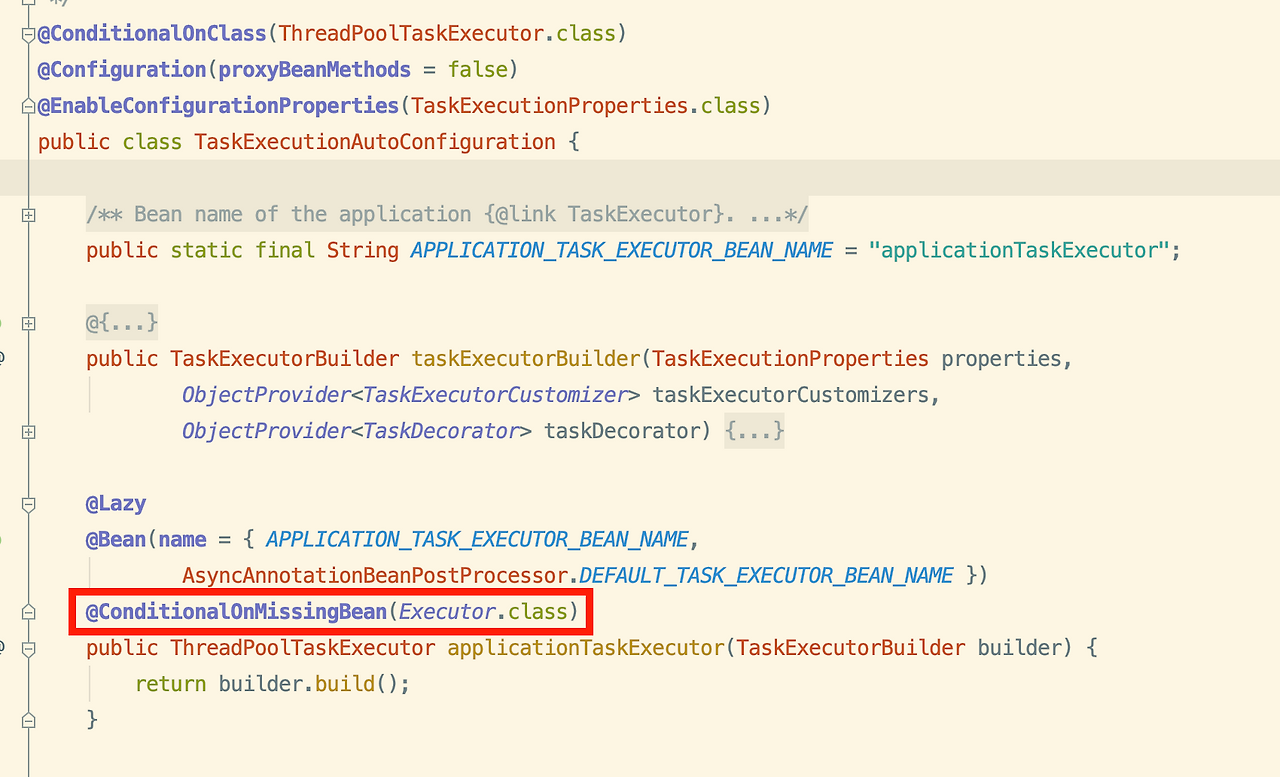Click the APPLICATION_TASK_EXECUTOR_BEAN_NAME constant declaration
The height and width of the screenshot is (777, 1280).
pos(621,250)
